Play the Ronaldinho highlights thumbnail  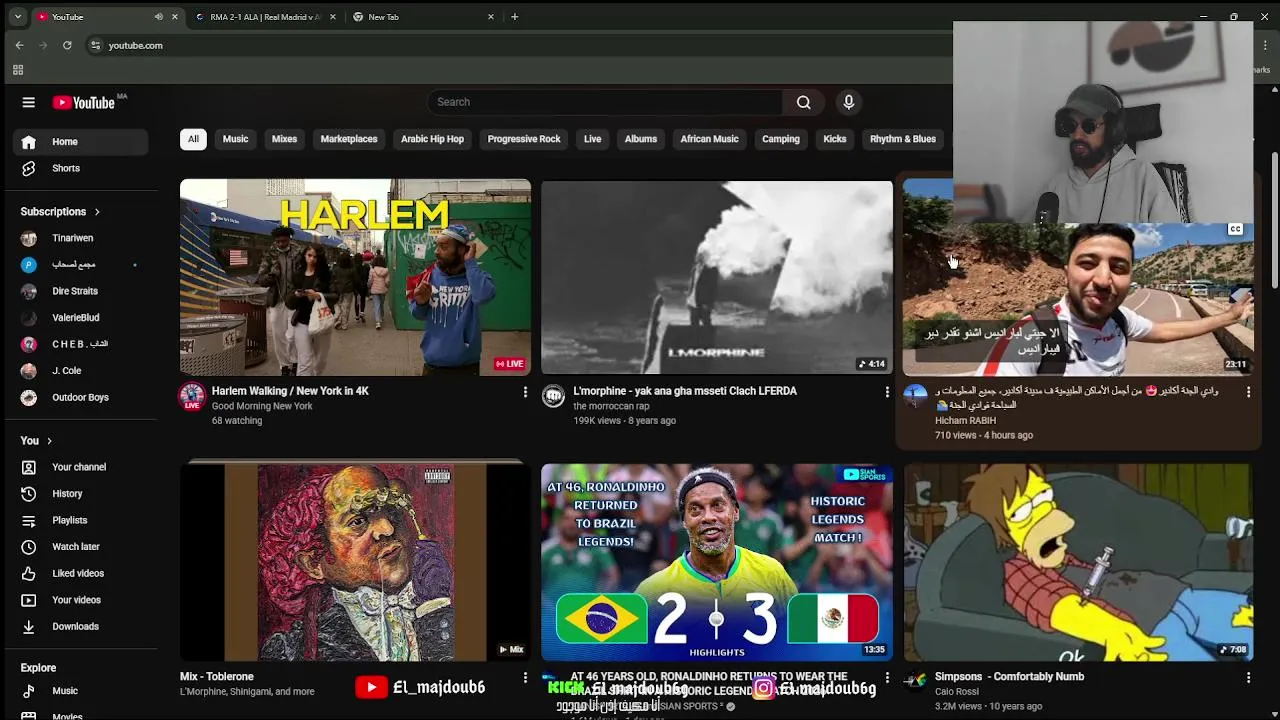[x=716, y=562]
